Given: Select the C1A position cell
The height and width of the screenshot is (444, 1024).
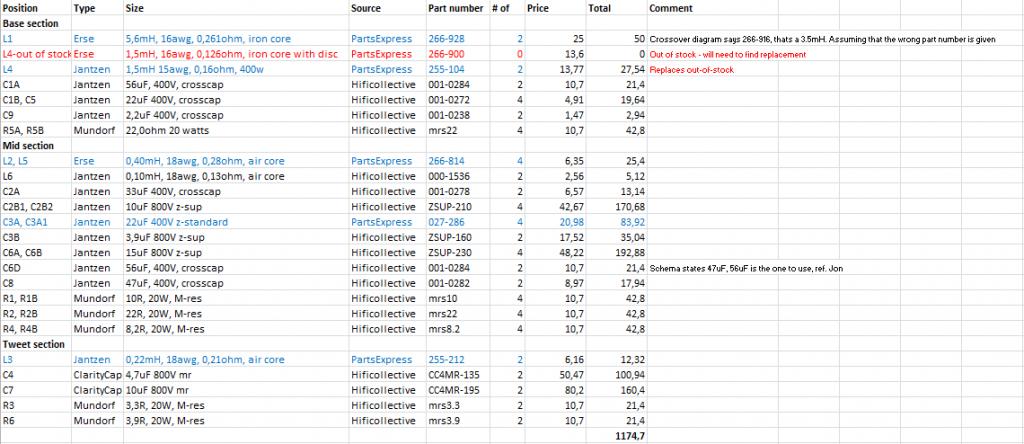Looking at the screenshot, I should (x=36, y=85).
